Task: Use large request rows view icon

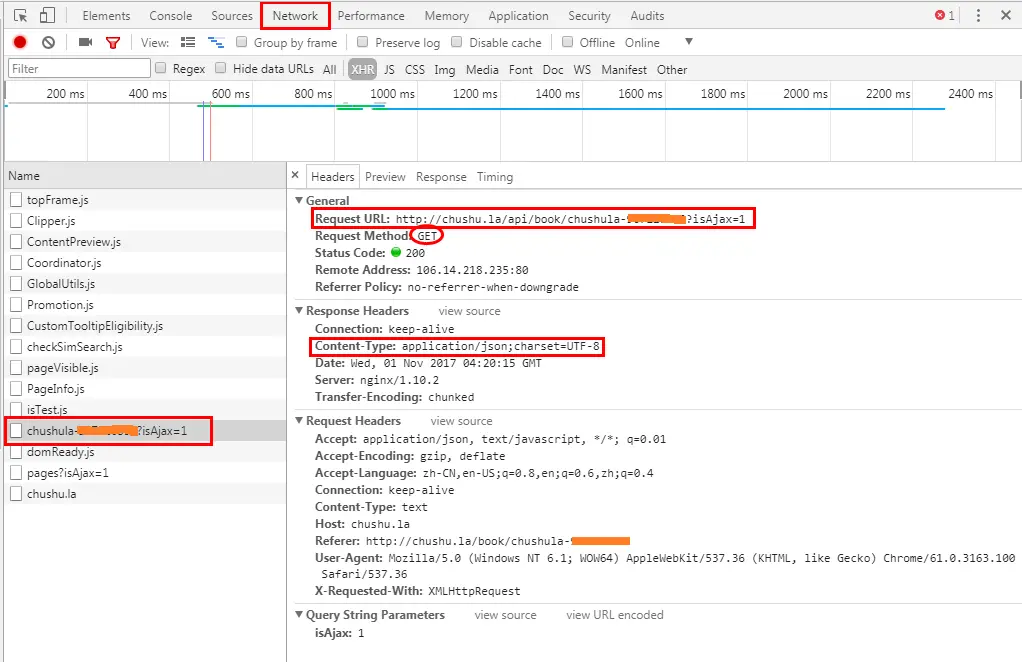Action: (188, 42)
